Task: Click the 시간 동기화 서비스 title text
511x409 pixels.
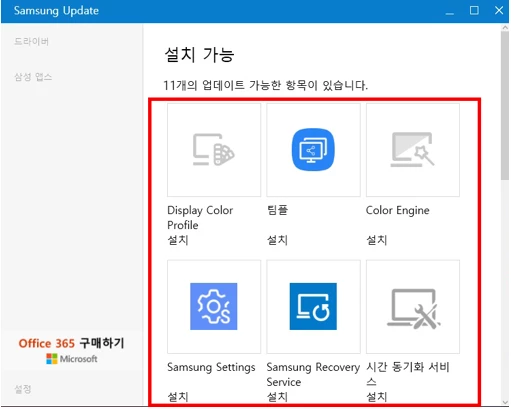Action: (408, 374)
